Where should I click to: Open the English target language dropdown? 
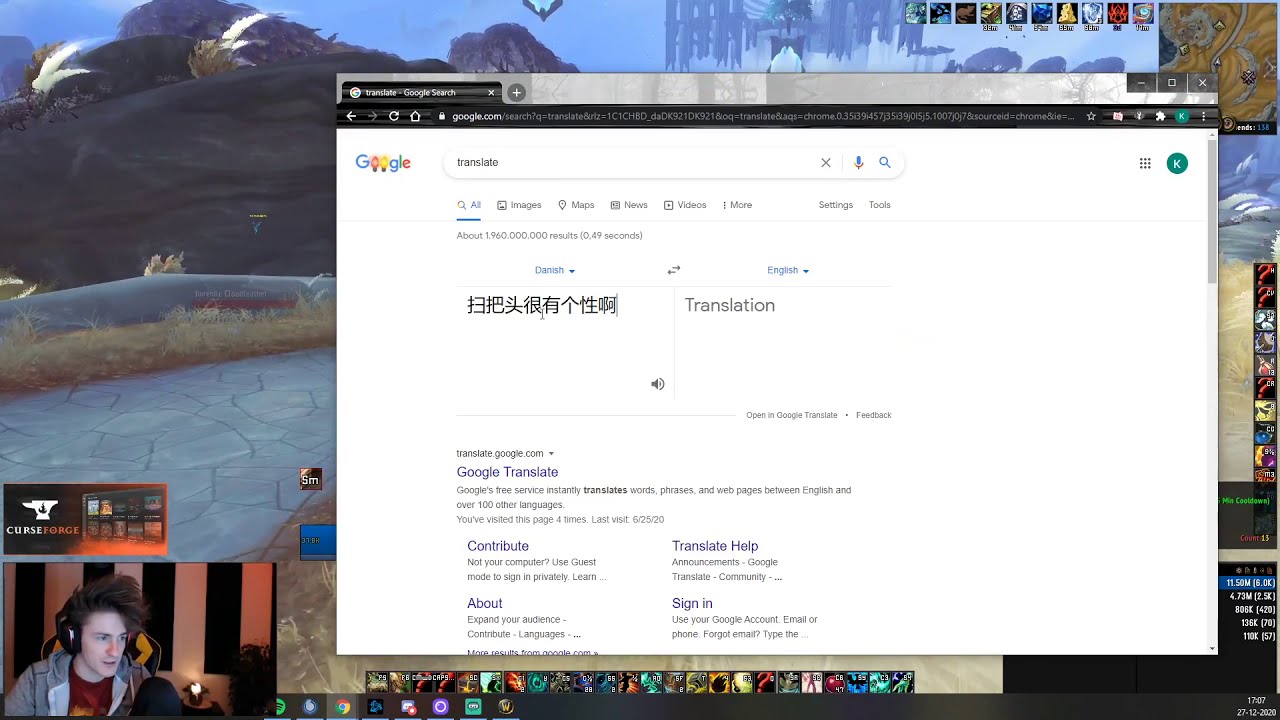click(788, 270)
